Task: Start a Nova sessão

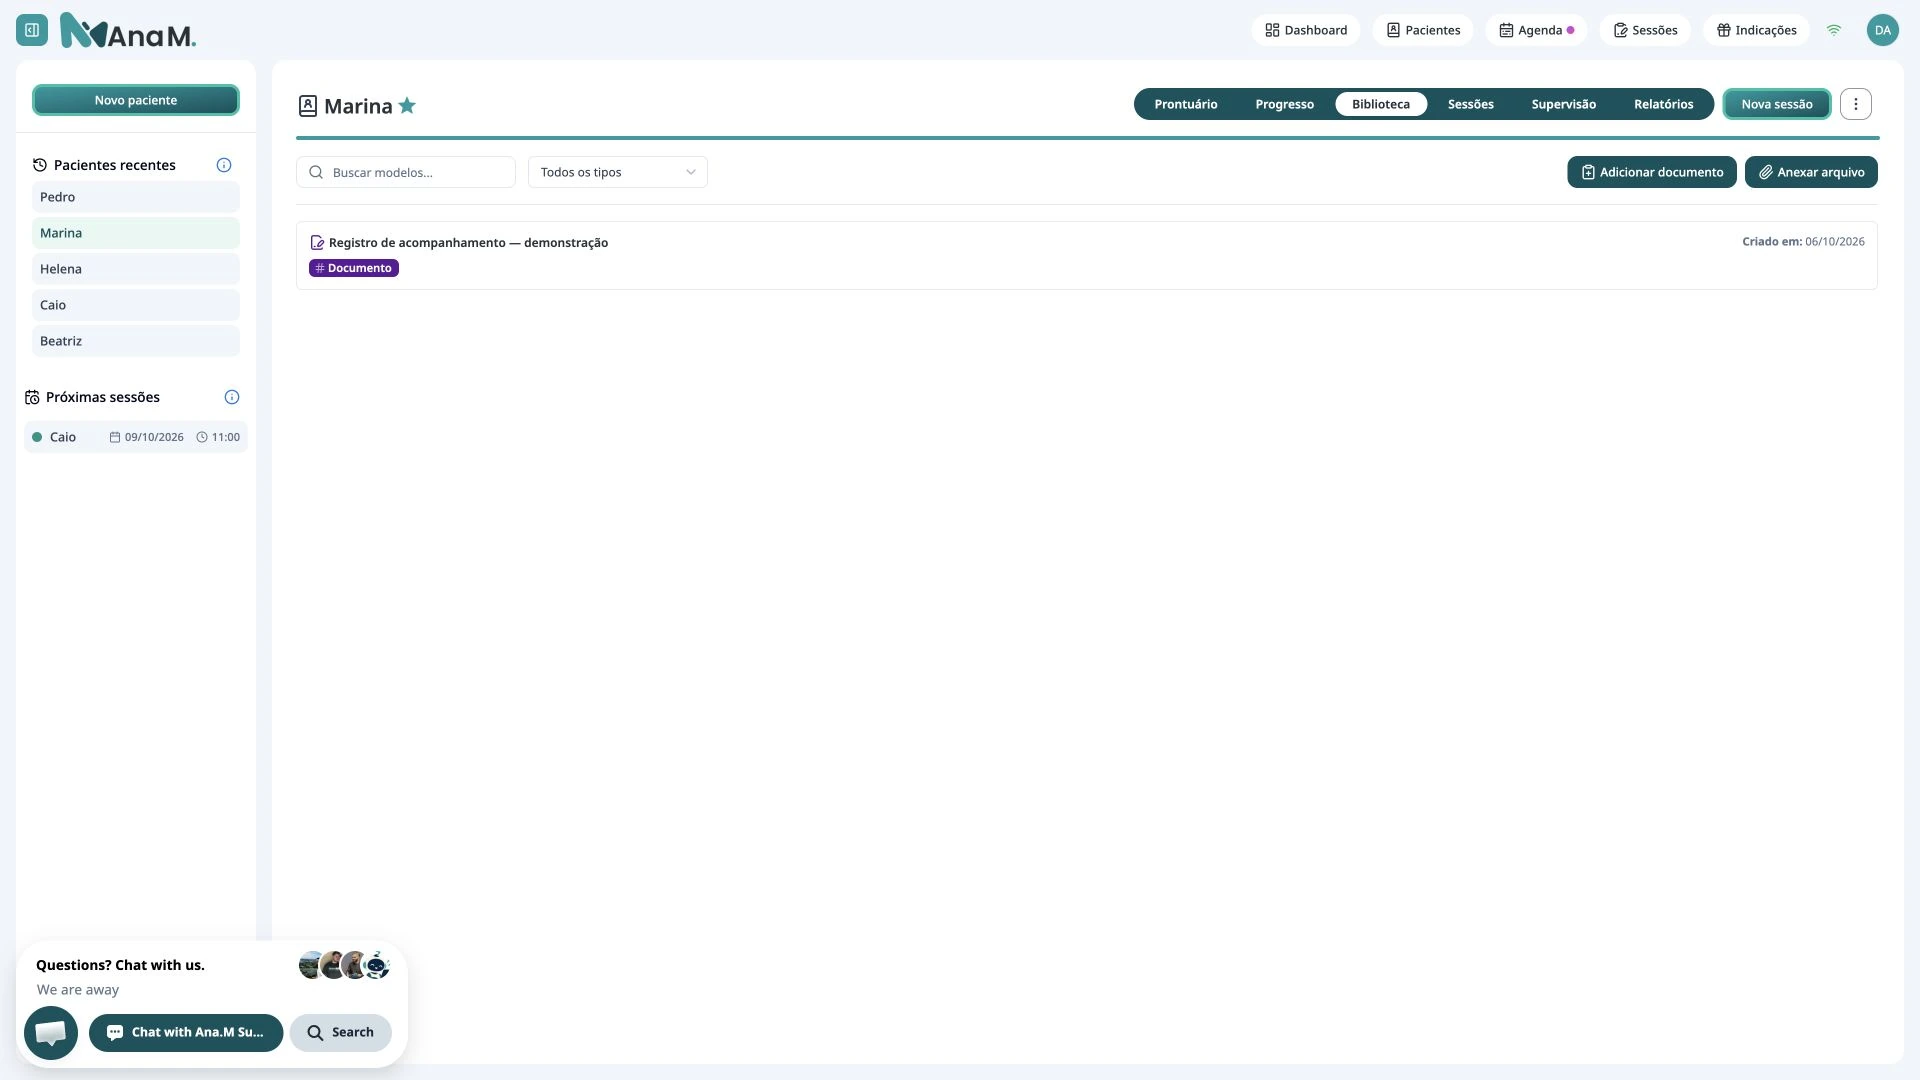Action: (x=1777, y=104)
